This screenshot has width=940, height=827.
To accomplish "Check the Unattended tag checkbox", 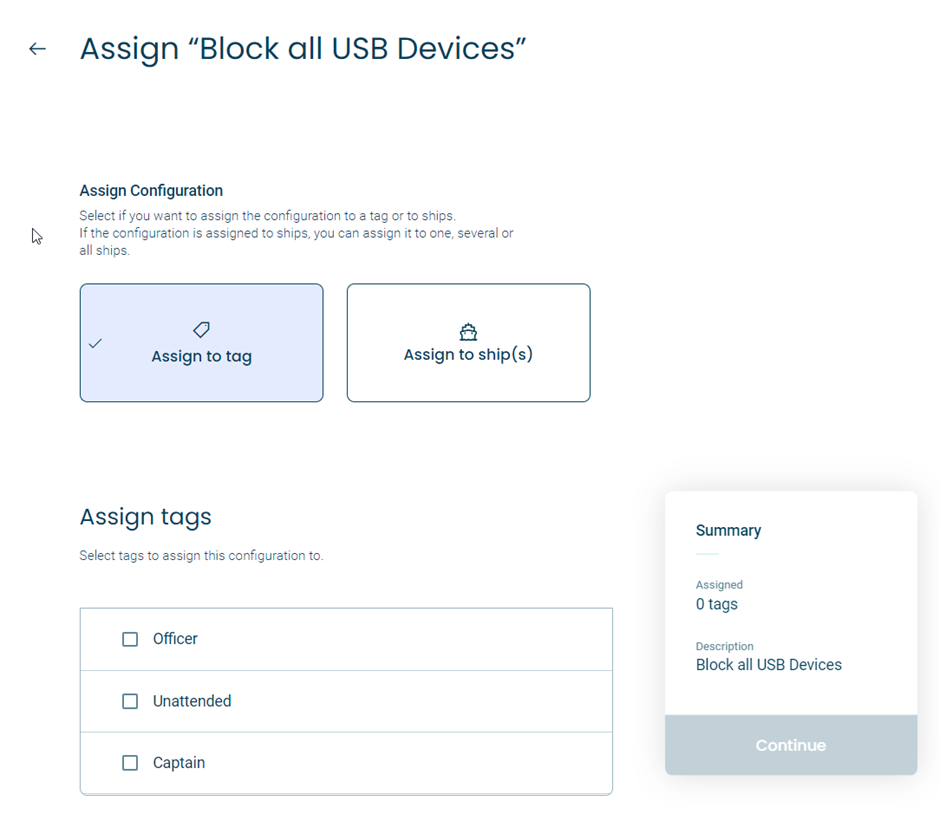I will (130, 701).
